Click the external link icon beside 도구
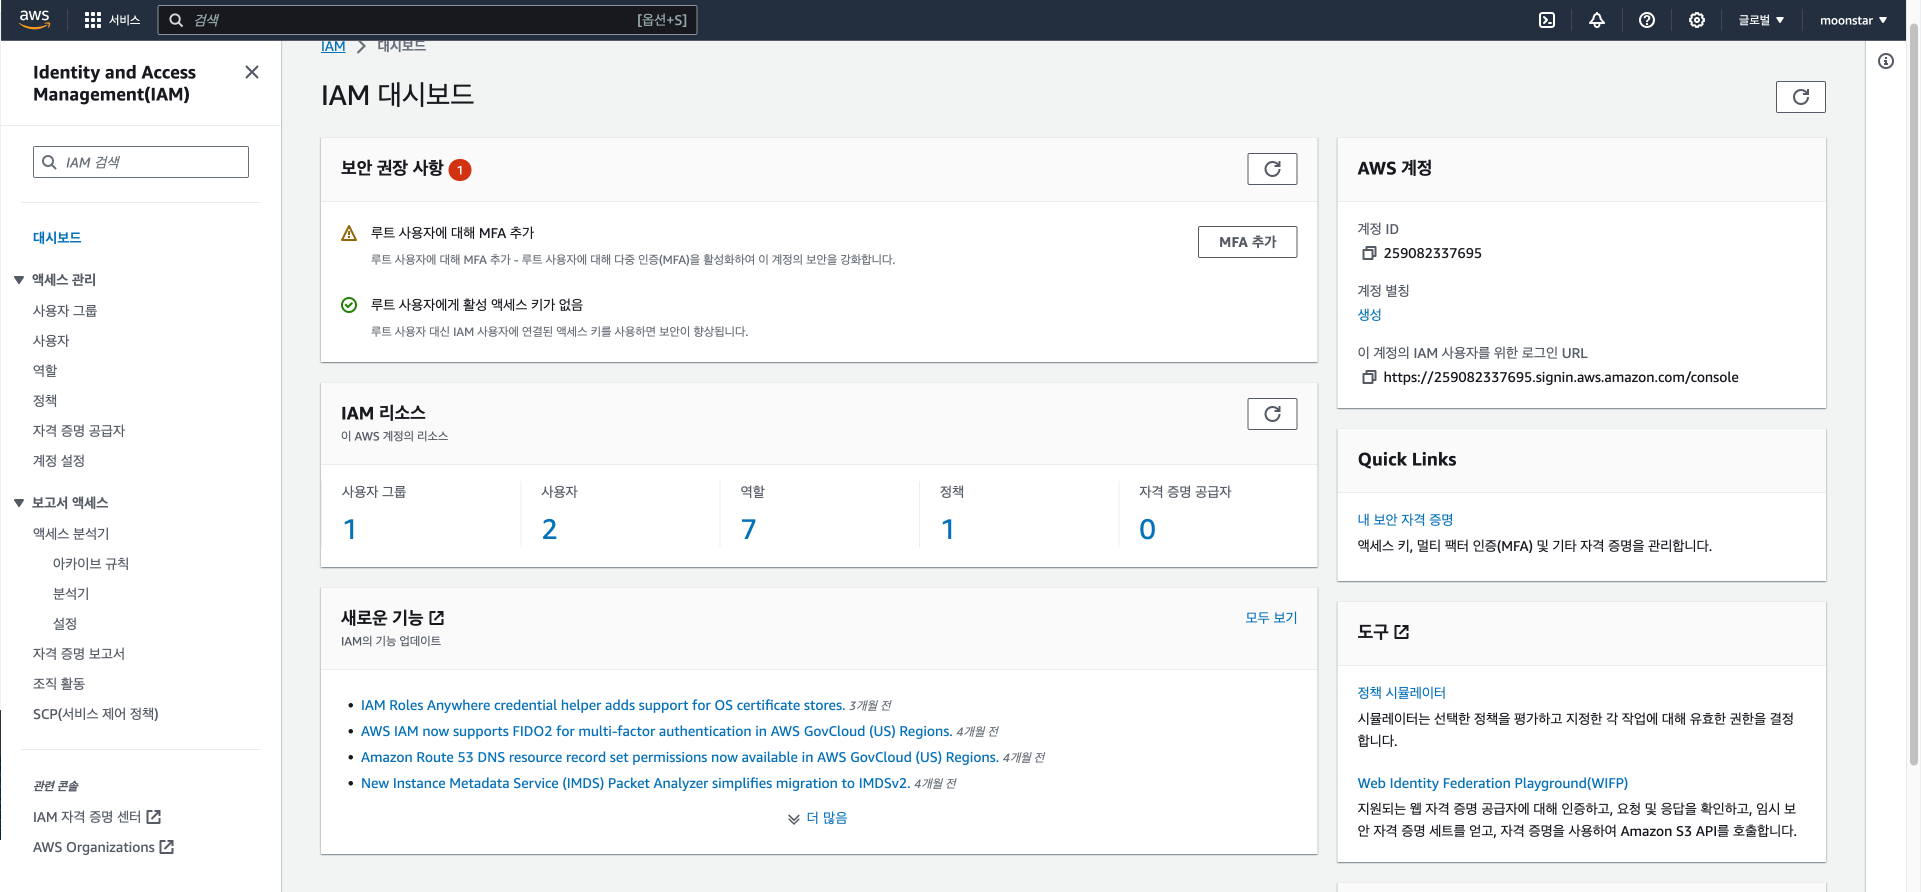 1402,632
